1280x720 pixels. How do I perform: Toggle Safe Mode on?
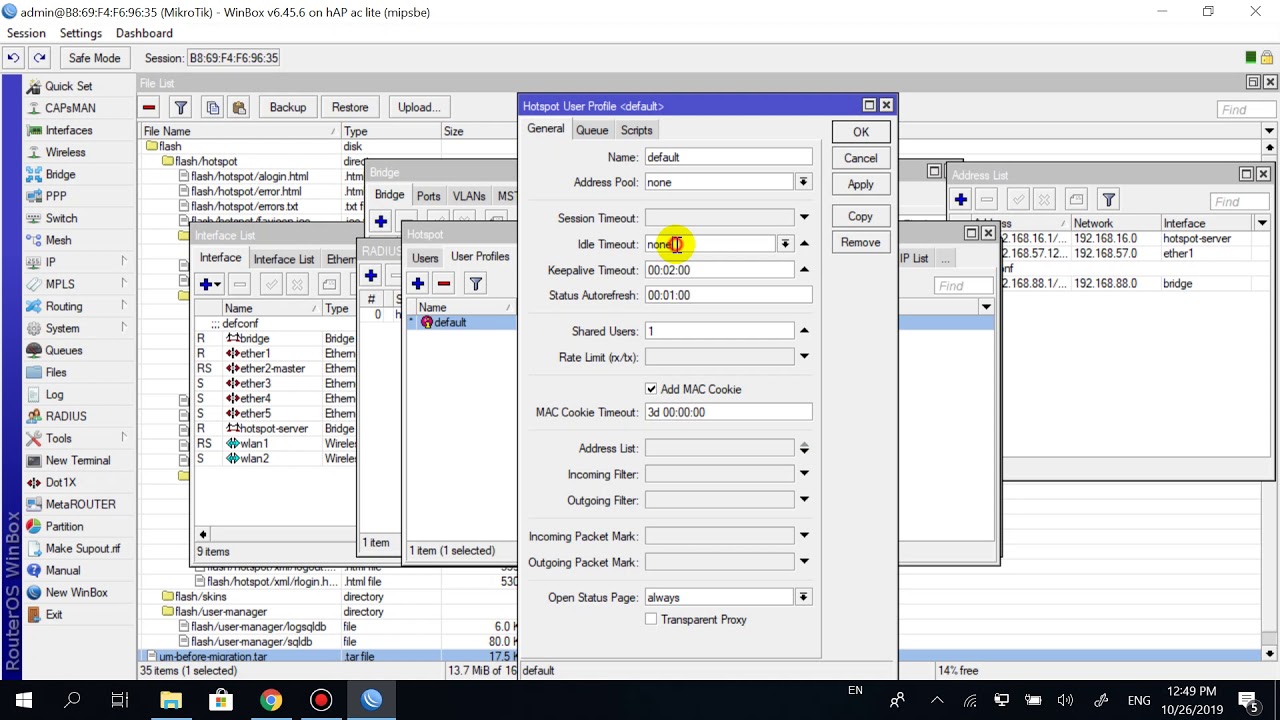point(94,58)
